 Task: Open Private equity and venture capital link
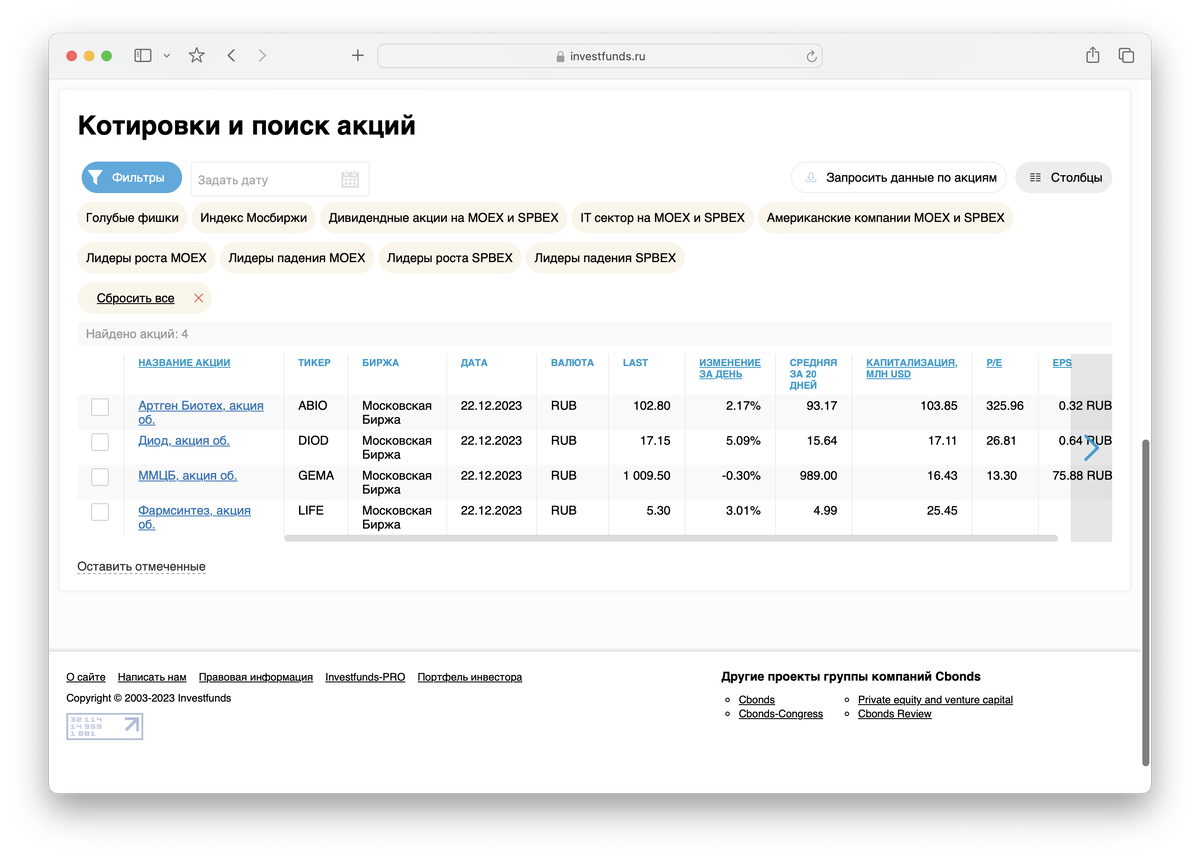click(x=935, y=700)
